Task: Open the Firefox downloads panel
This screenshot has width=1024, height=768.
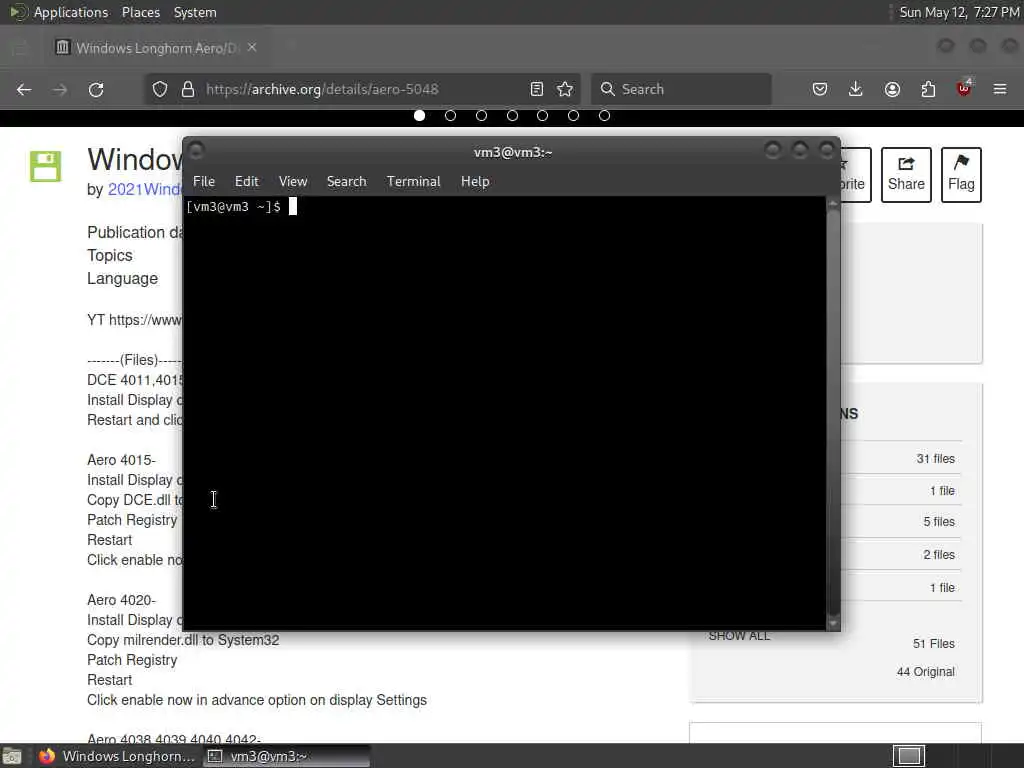Action: coord(856,89)
